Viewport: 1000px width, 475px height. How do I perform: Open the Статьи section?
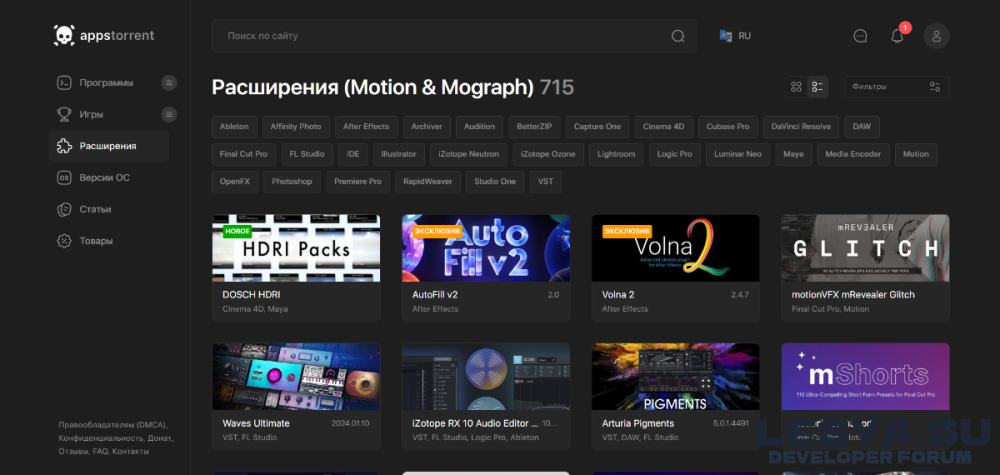point(95,209)
